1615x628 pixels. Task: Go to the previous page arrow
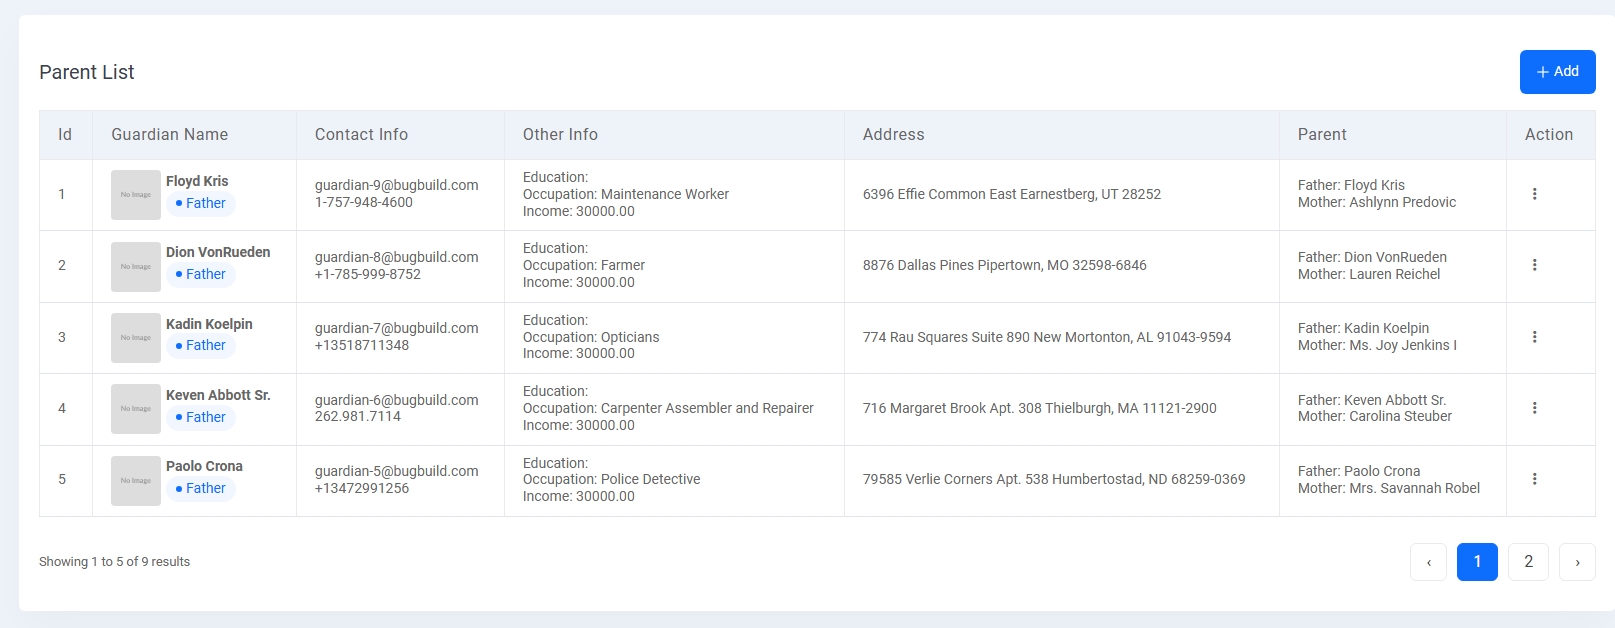[1428, 562]
